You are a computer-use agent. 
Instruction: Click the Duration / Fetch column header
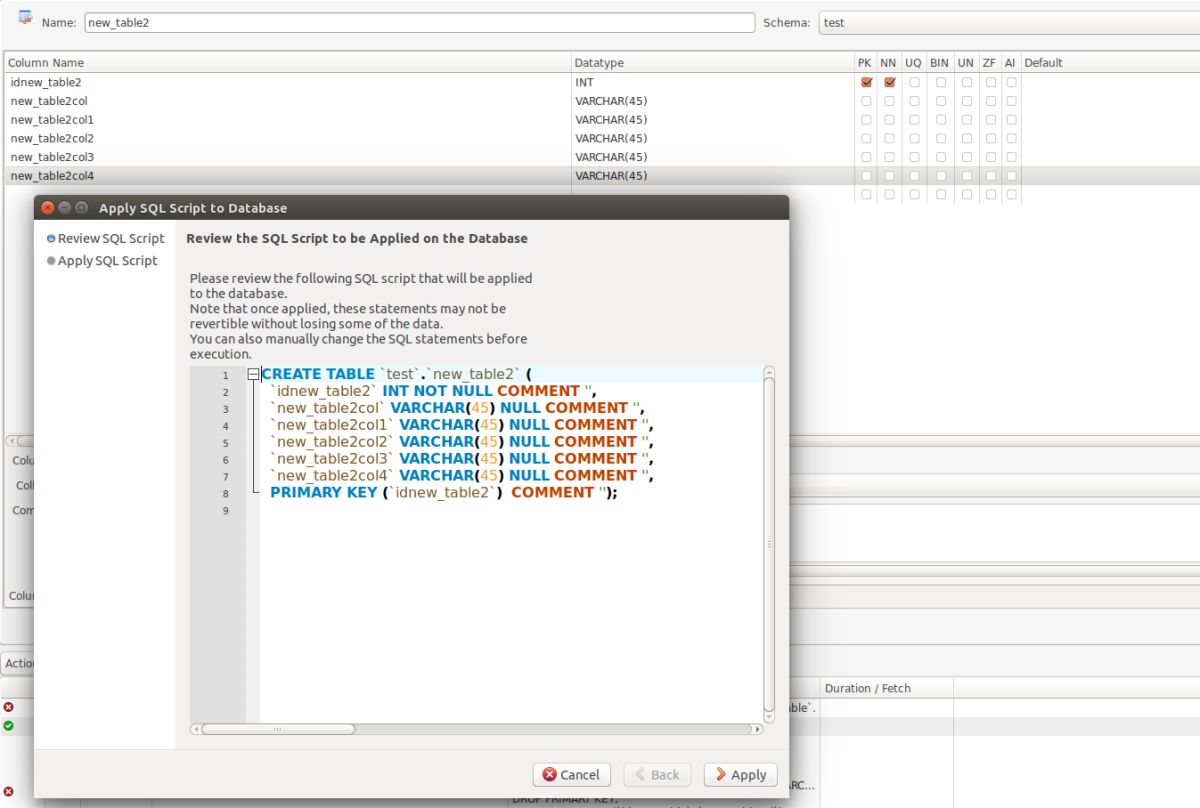tap(886, 688)
